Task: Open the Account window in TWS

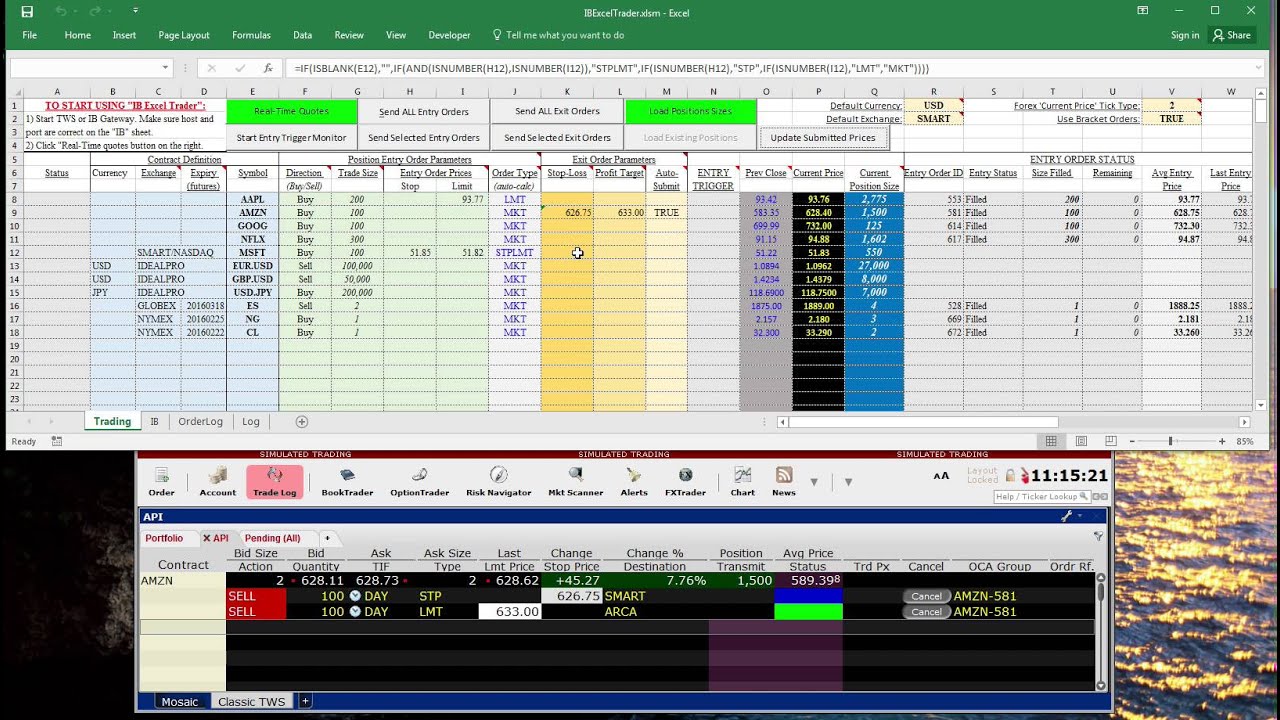Action: (217, 482)
